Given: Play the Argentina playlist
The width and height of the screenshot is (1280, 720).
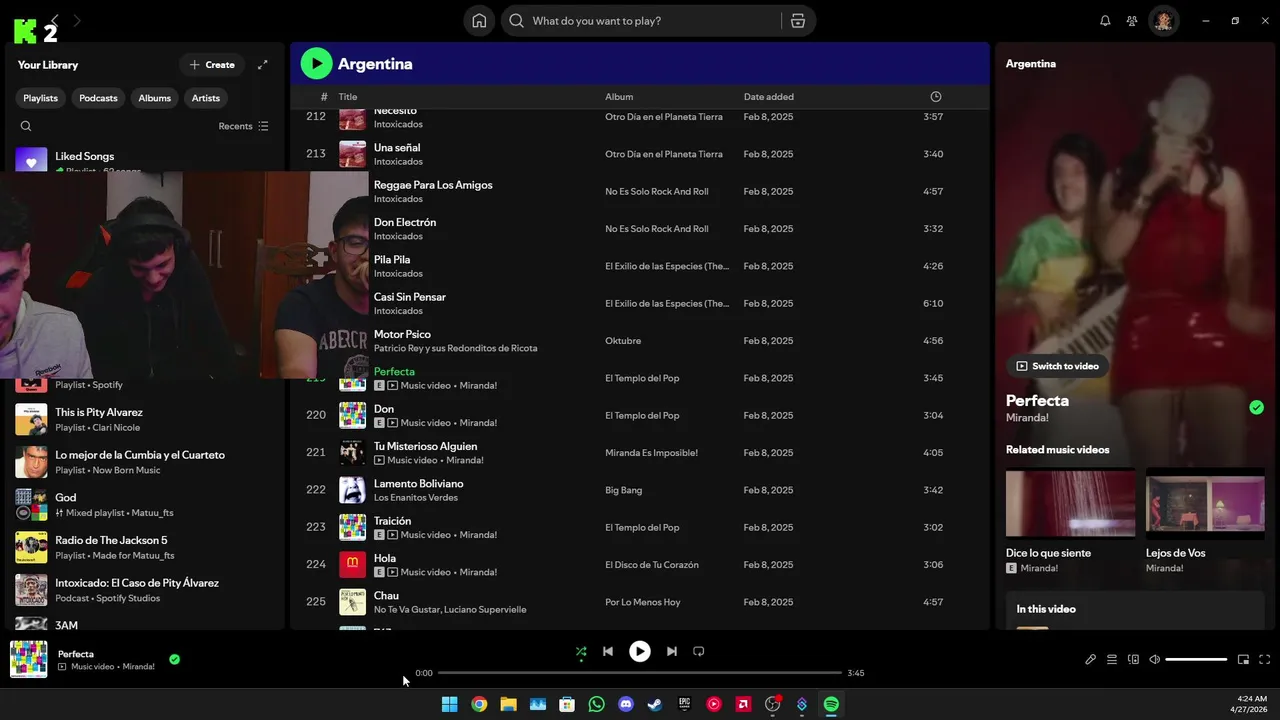Looking at the screenshot, I should point(316,64).
